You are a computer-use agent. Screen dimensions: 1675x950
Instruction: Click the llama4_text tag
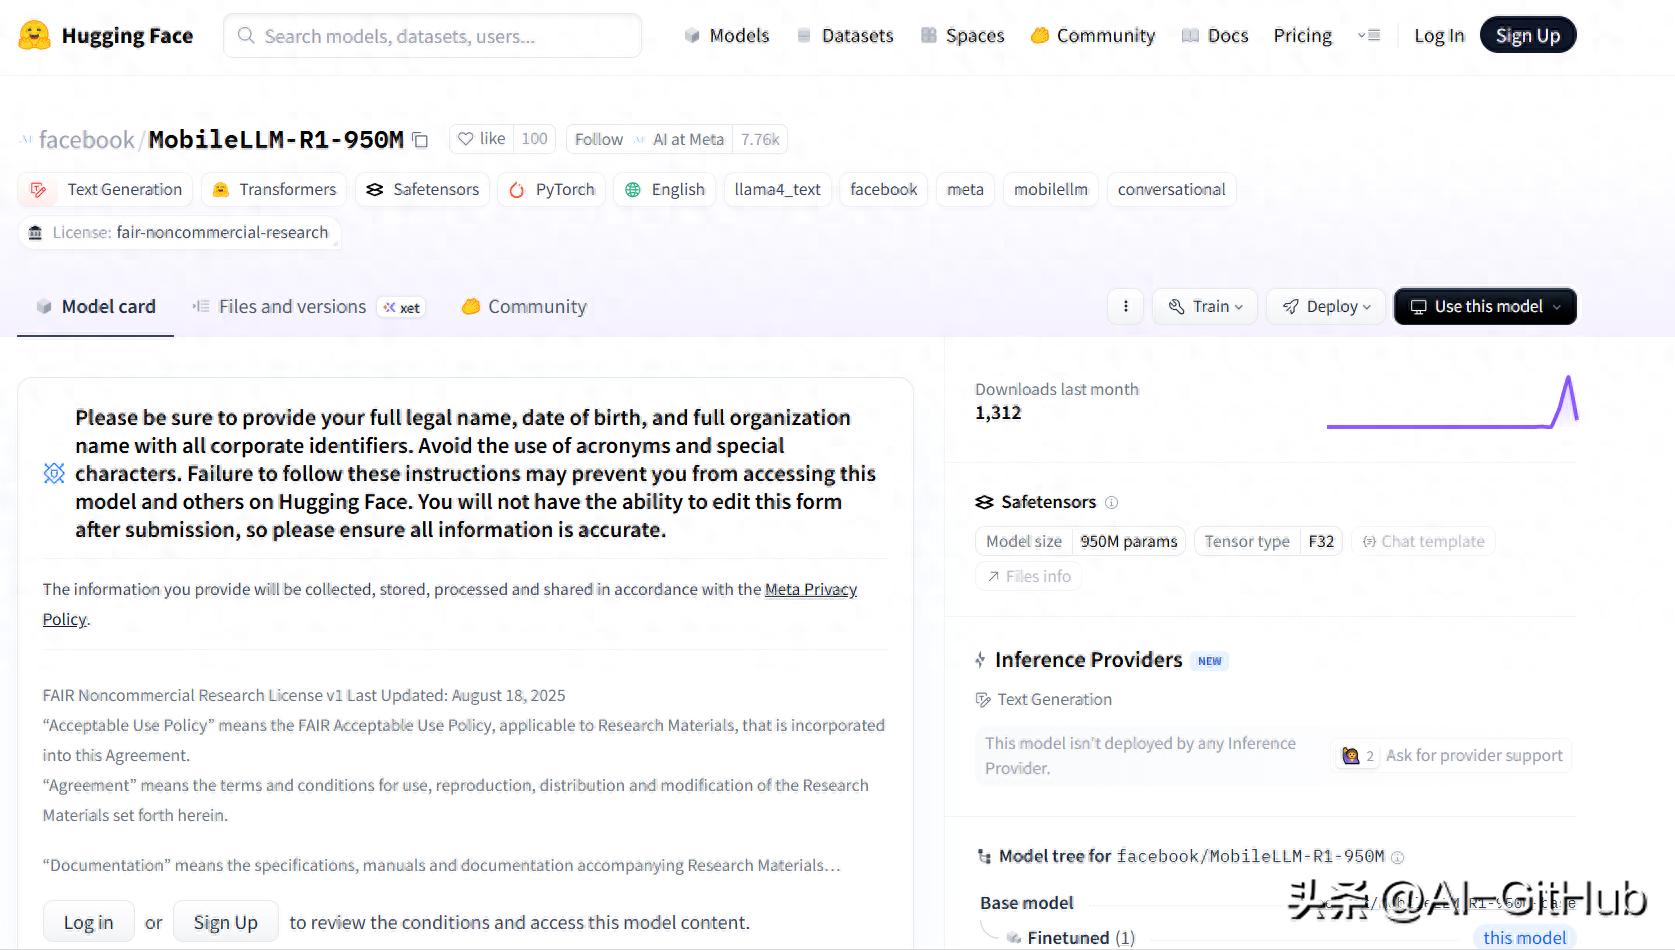pos(777,189)
